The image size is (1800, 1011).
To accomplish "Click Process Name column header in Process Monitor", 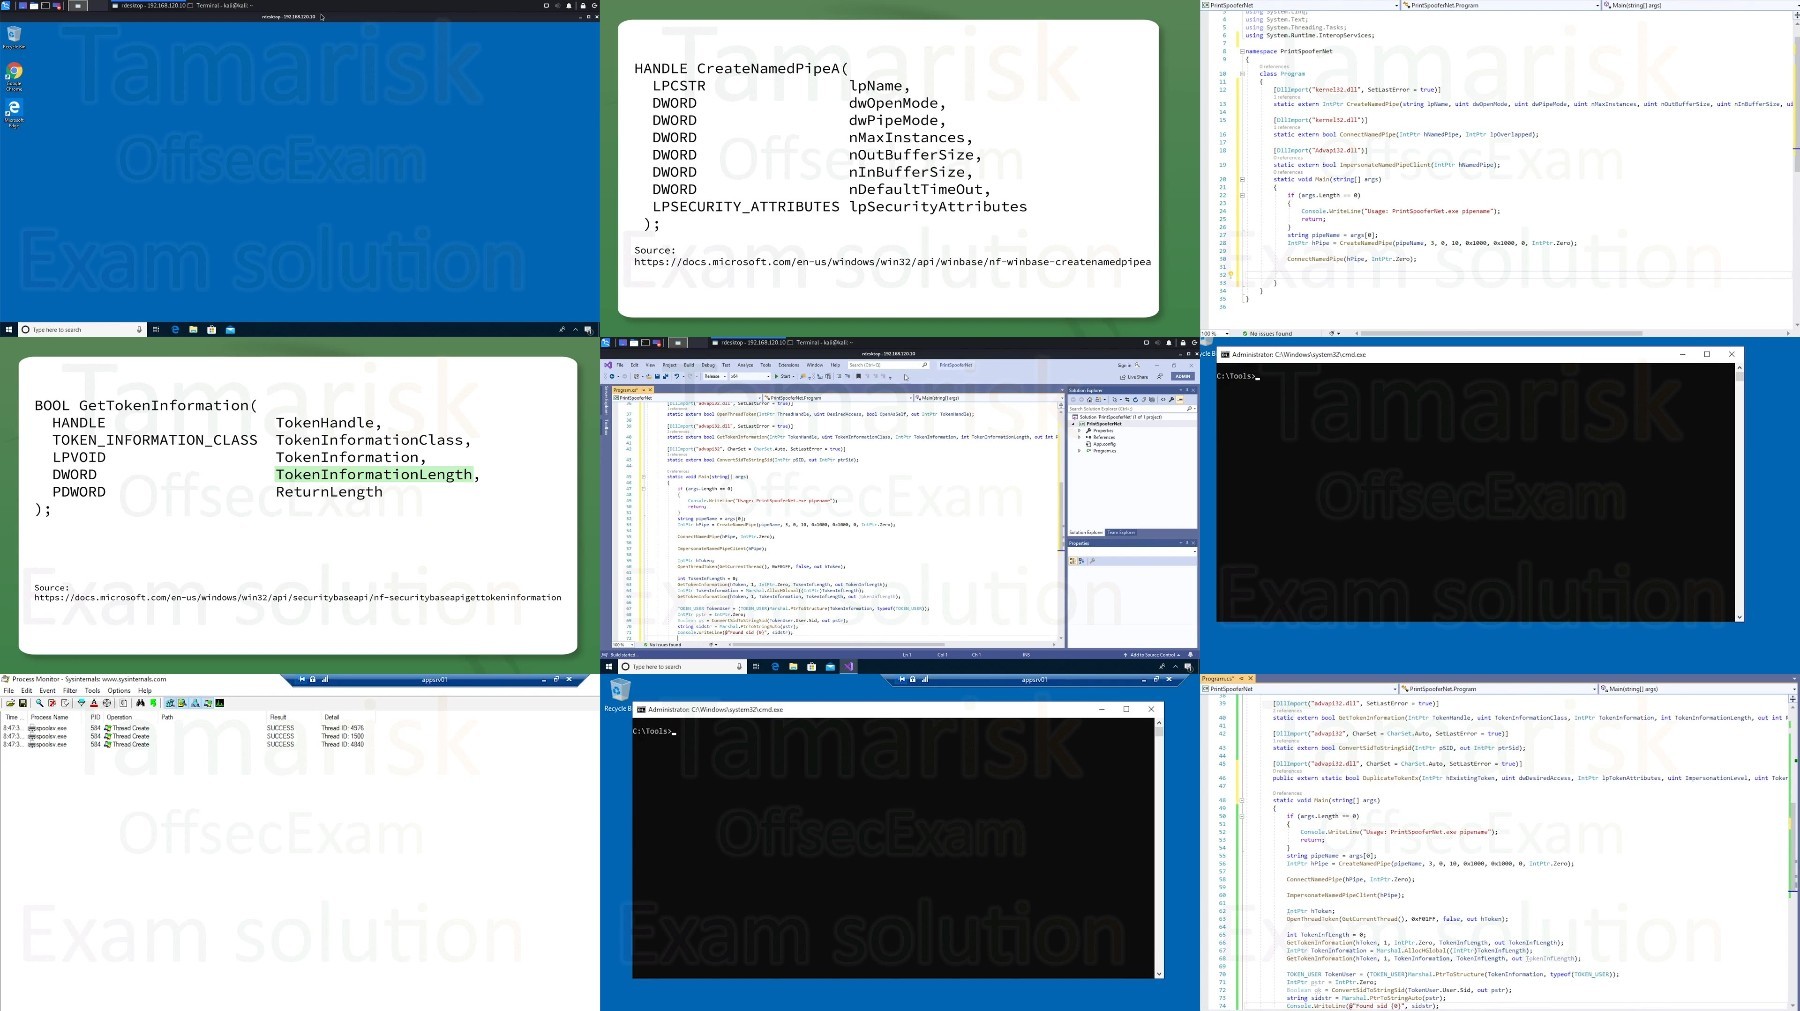I will click(x=50, y=717).
